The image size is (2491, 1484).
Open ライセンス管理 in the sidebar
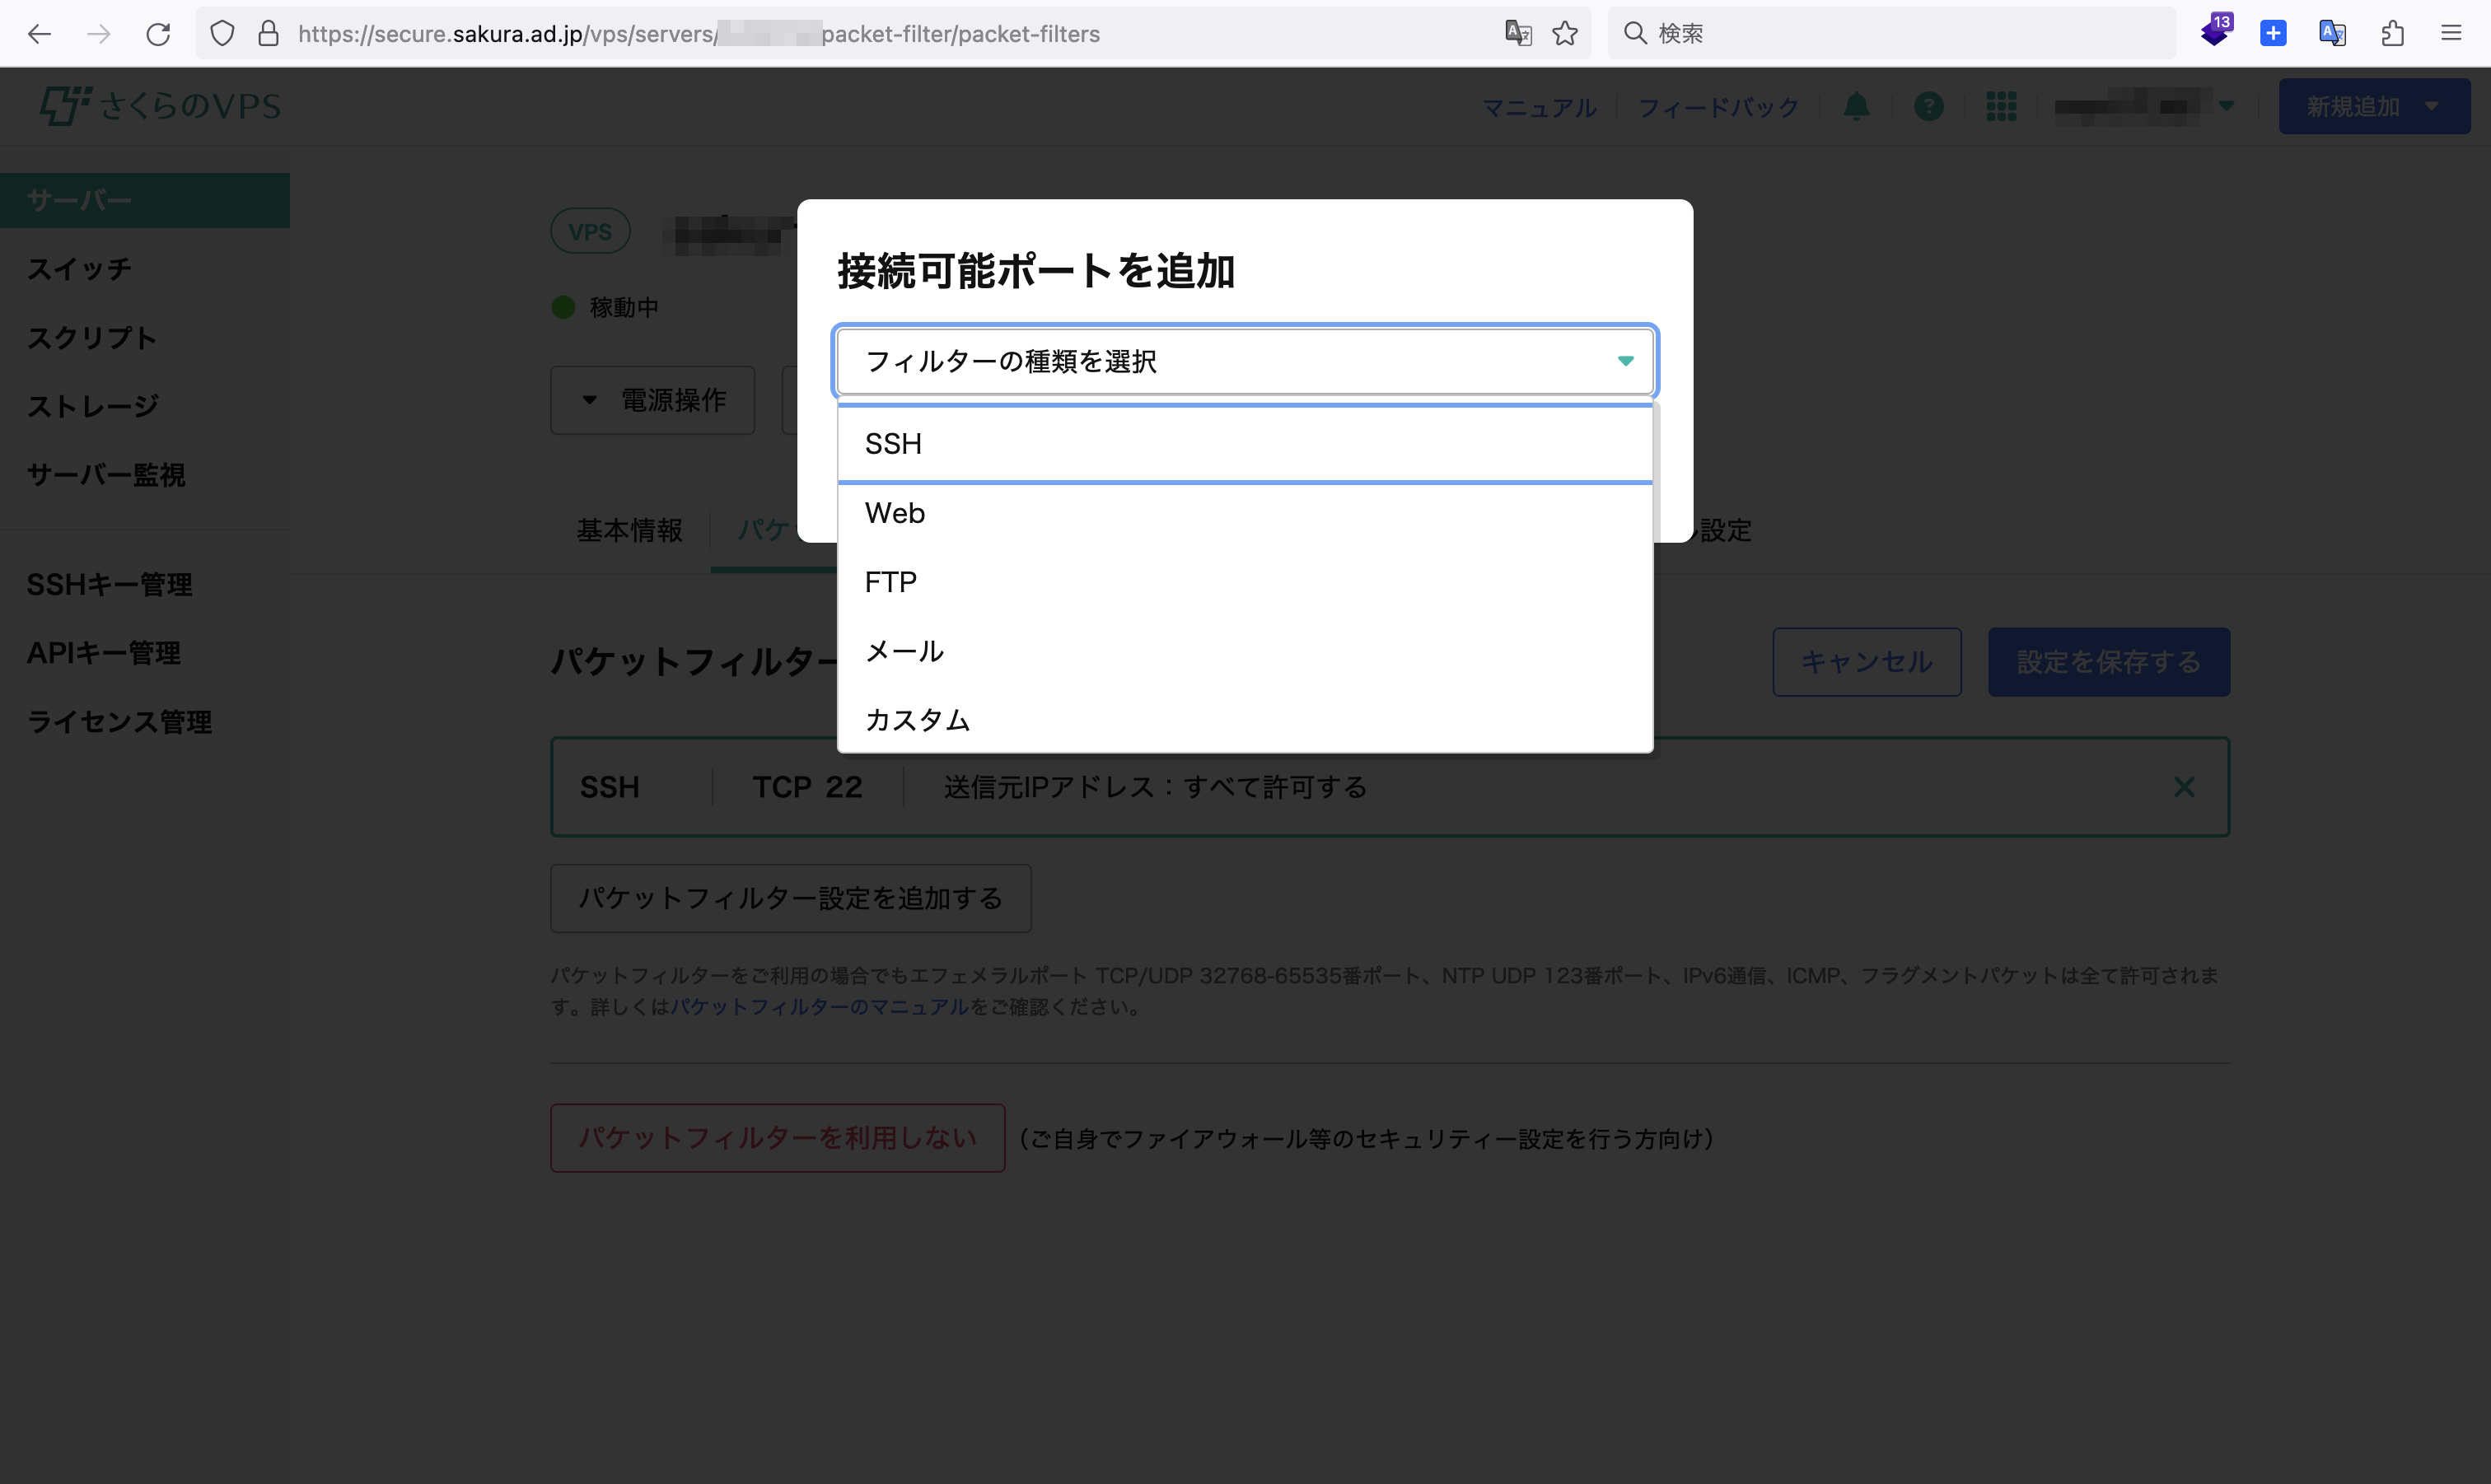point(119,722)
